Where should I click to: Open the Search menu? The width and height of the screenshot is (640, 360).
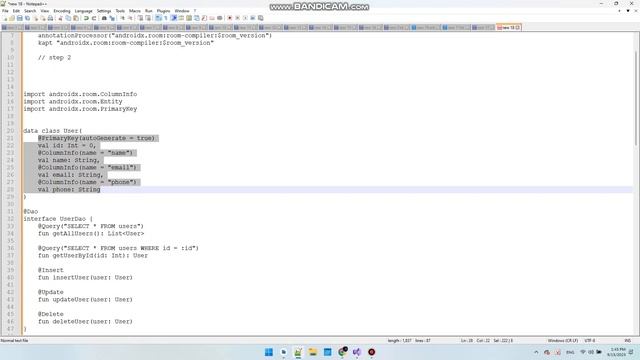pyautogui.click(x=30, y=11)
